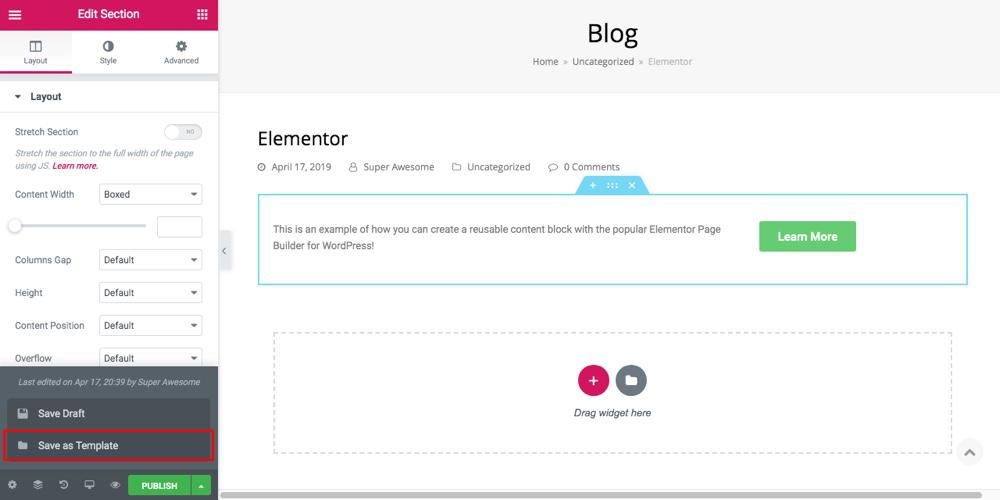Click the green Publish button
Screen dimensions: 1000x500
pyautogui.click(x=159, y=485)
